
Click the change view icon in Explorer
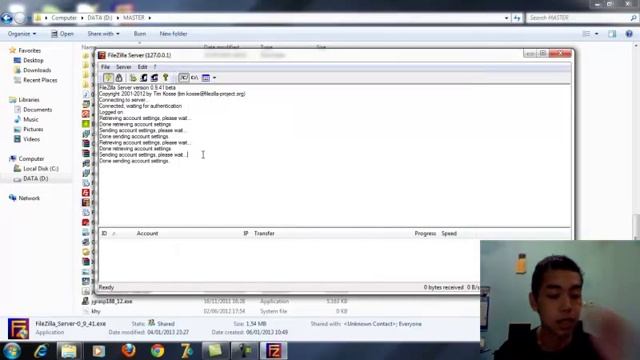coord(586,34)
